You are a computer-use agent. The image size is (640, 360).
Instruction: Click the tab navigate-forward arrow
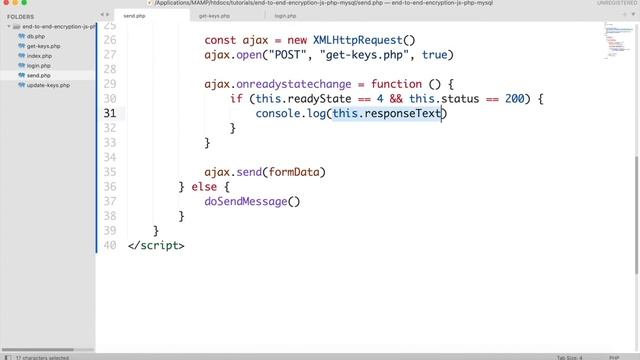click(108, 15)
